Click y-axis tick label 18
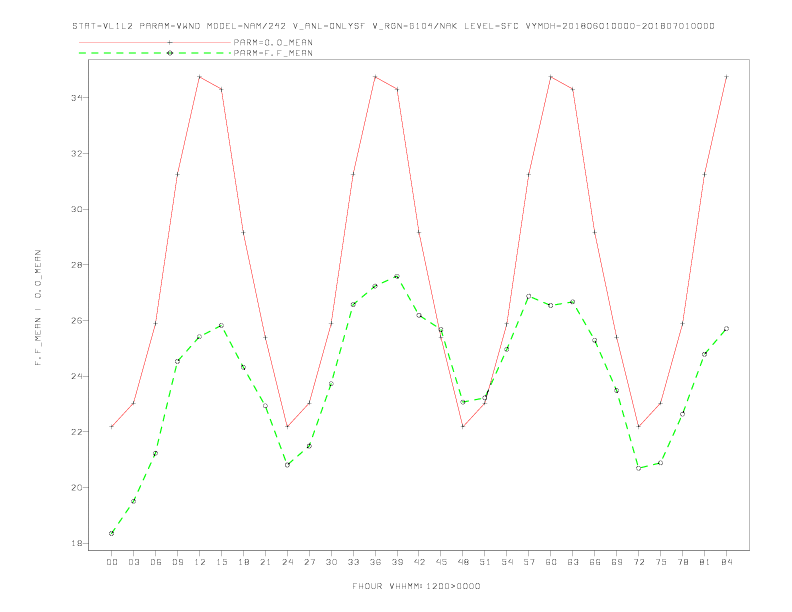Image resolution: width=792 pixels, height=612 pixels. tap(77, 544)
